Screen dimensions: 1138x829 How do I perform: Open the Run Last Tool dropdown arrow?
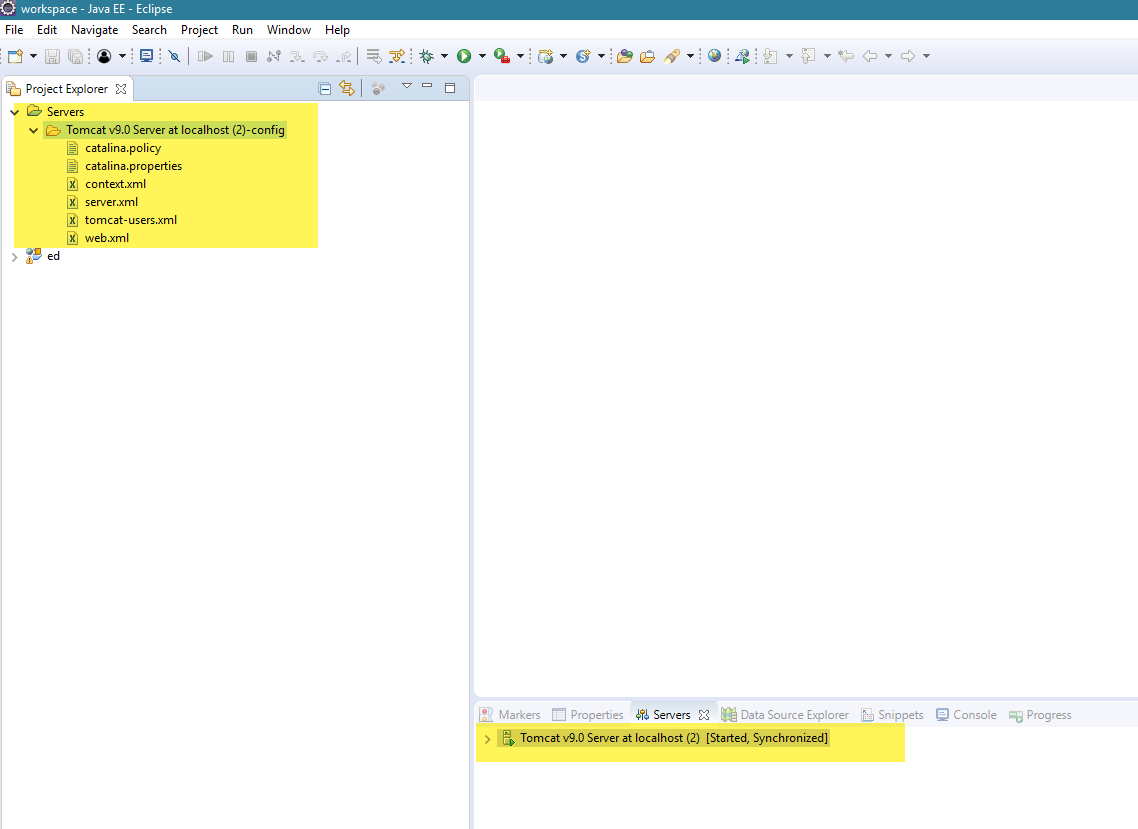pos(520,56)
